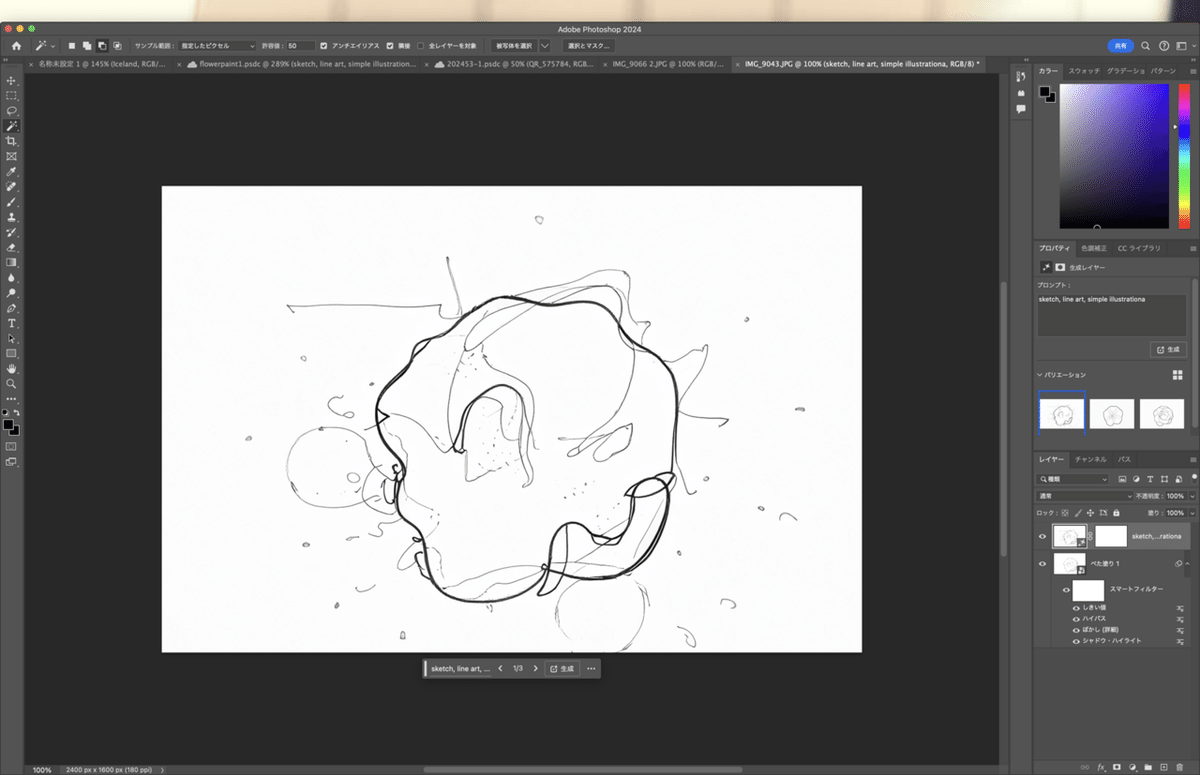The height and width of the screenshot is (775, 1200).
Task: Open Edit Toolbar three-dots menu
Action: (12, 398)
